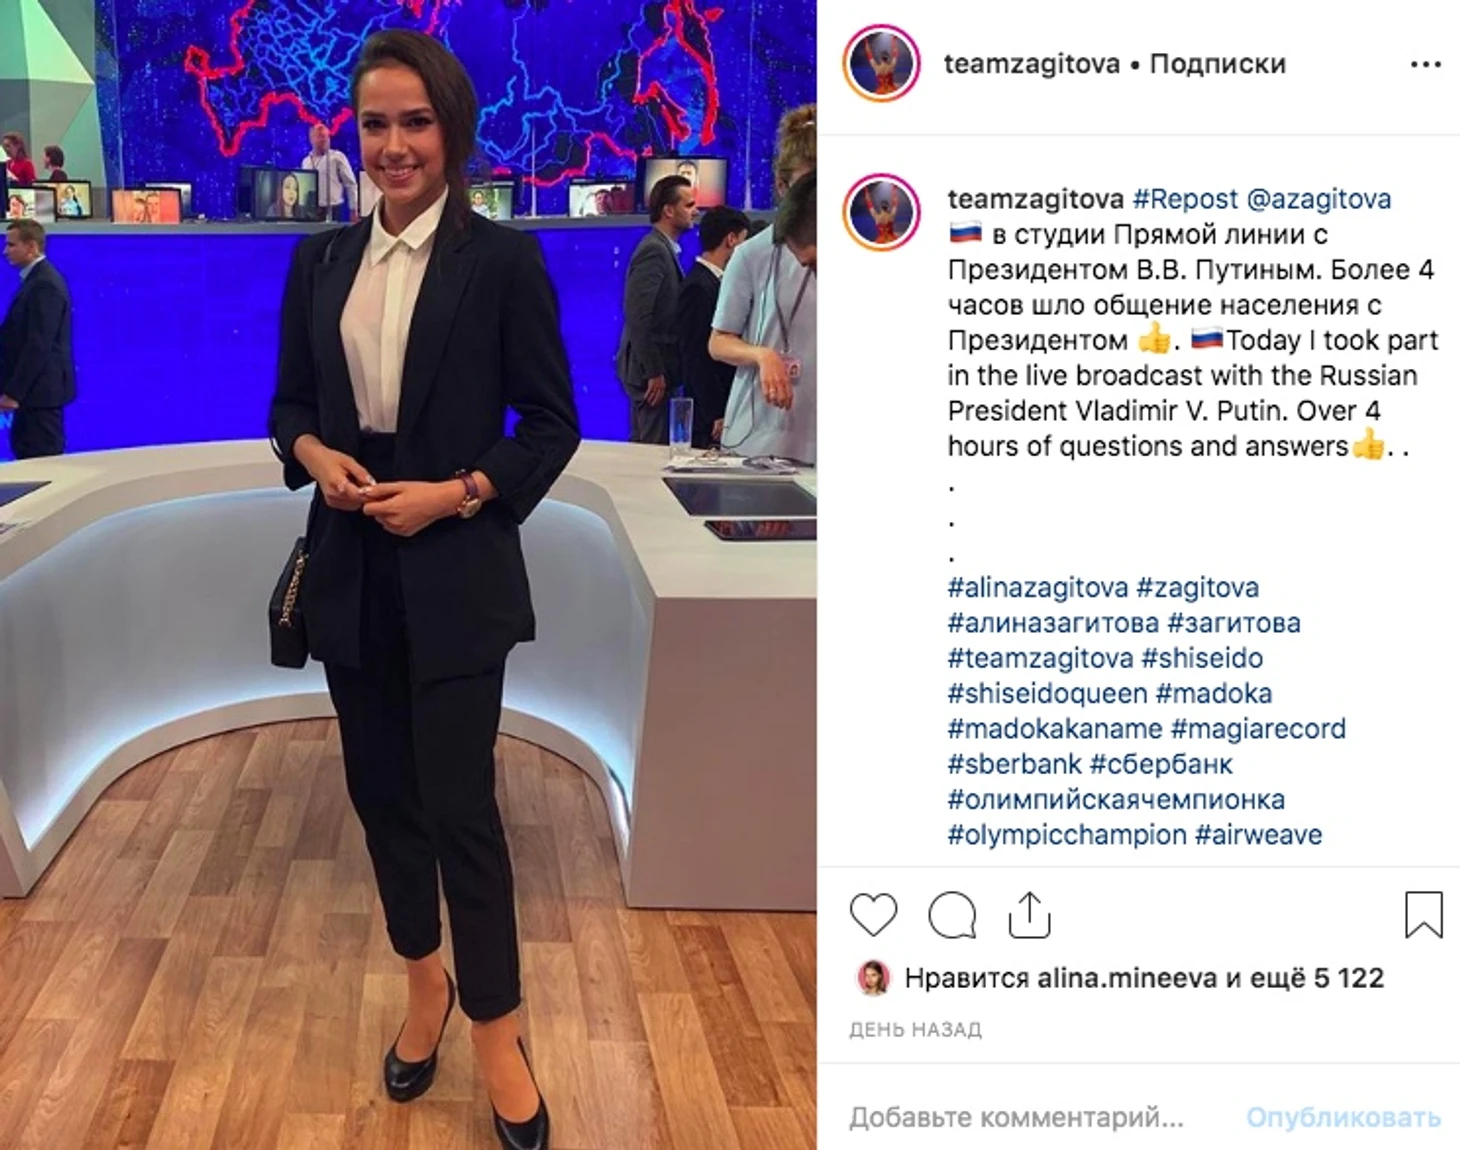Click the Опубликовать post button
This screenshot has height=1150, width=1460.
[x=1343, y=1117]
